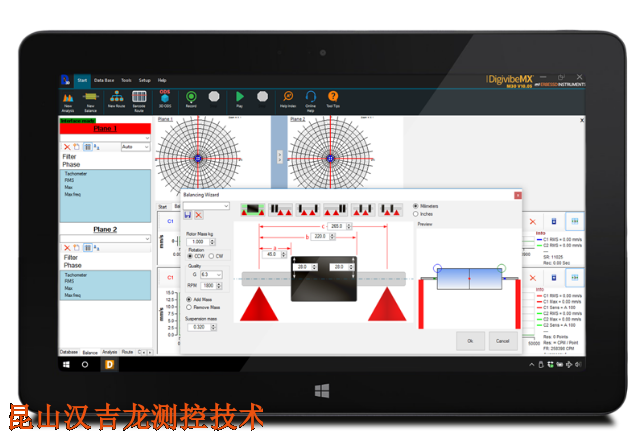Open New Analysis from the toolbar
Screen dimensions: 644x446
coord(68,98)
